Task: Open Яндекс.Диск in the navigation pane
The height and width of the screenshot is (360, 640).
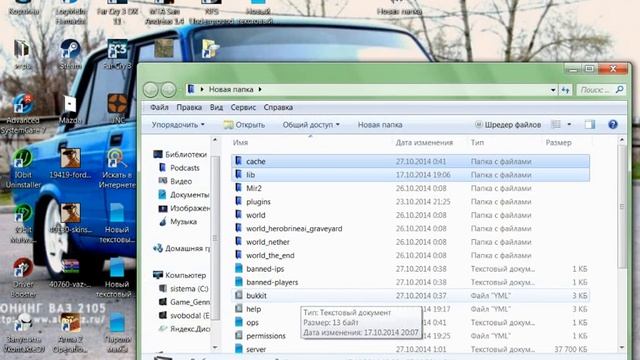Action: pyautogui.click(x=184, y=329)
